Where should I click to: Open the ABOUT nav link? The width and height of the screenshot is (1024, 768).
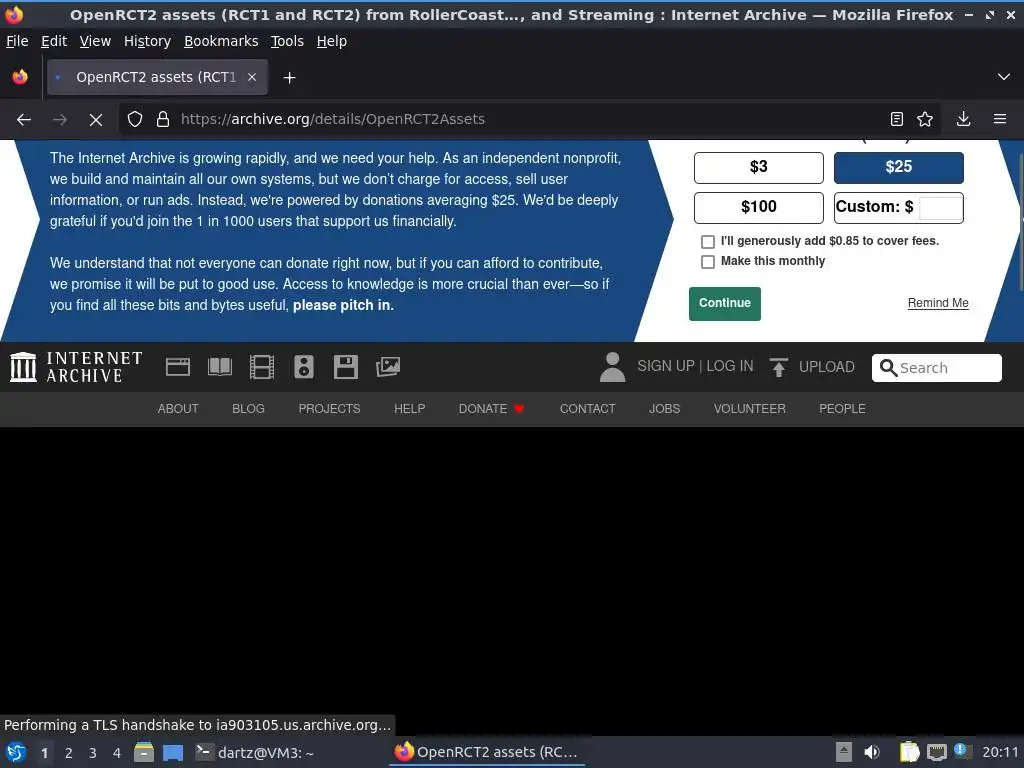click(178, 409)
